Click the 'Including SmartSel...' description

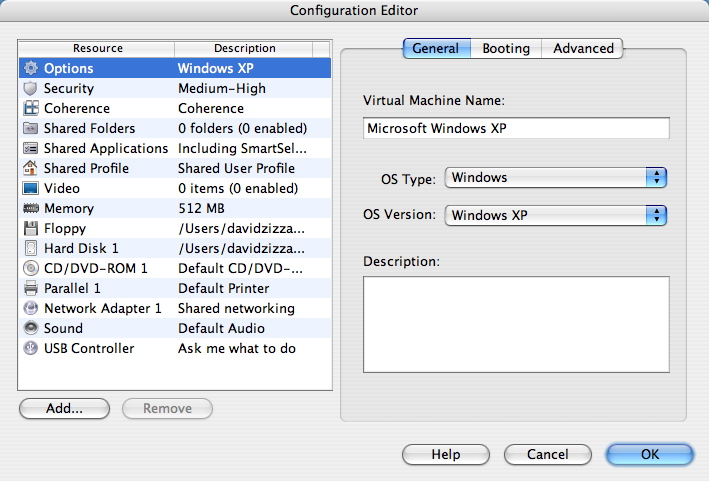coord(242,148)
